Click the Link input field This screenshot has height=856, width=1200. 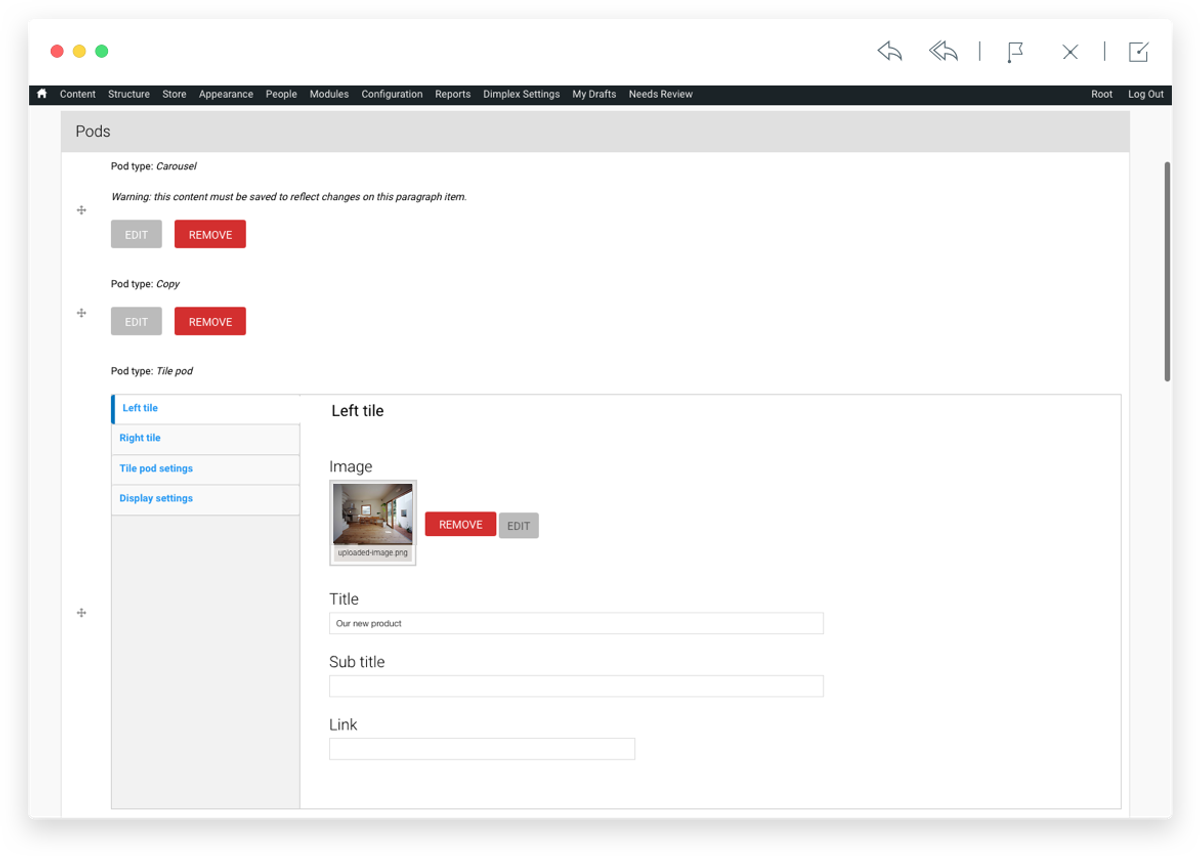pos(482,749)
